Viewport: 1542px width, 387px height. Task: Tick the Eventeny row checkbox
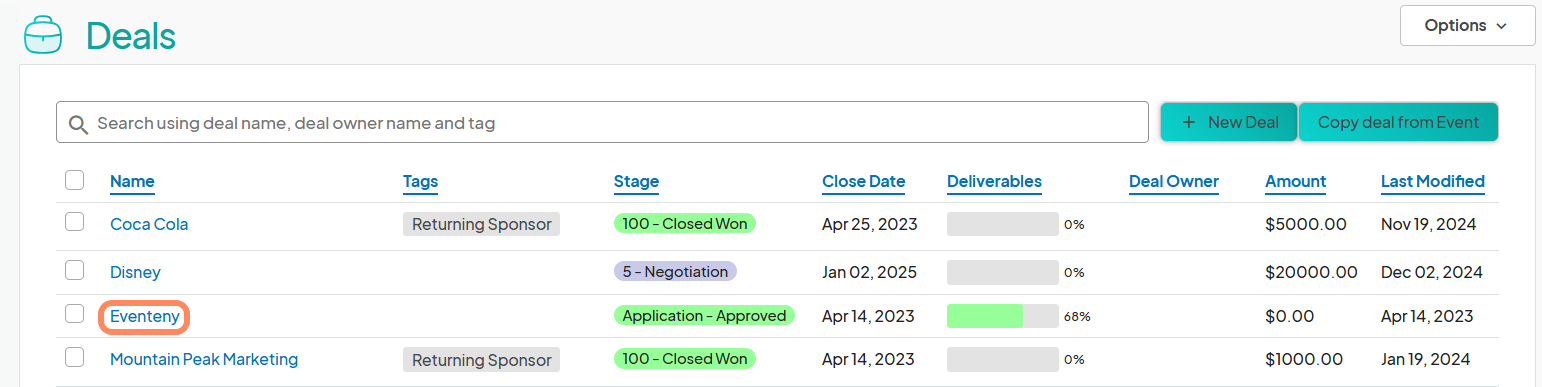(74, 314)
